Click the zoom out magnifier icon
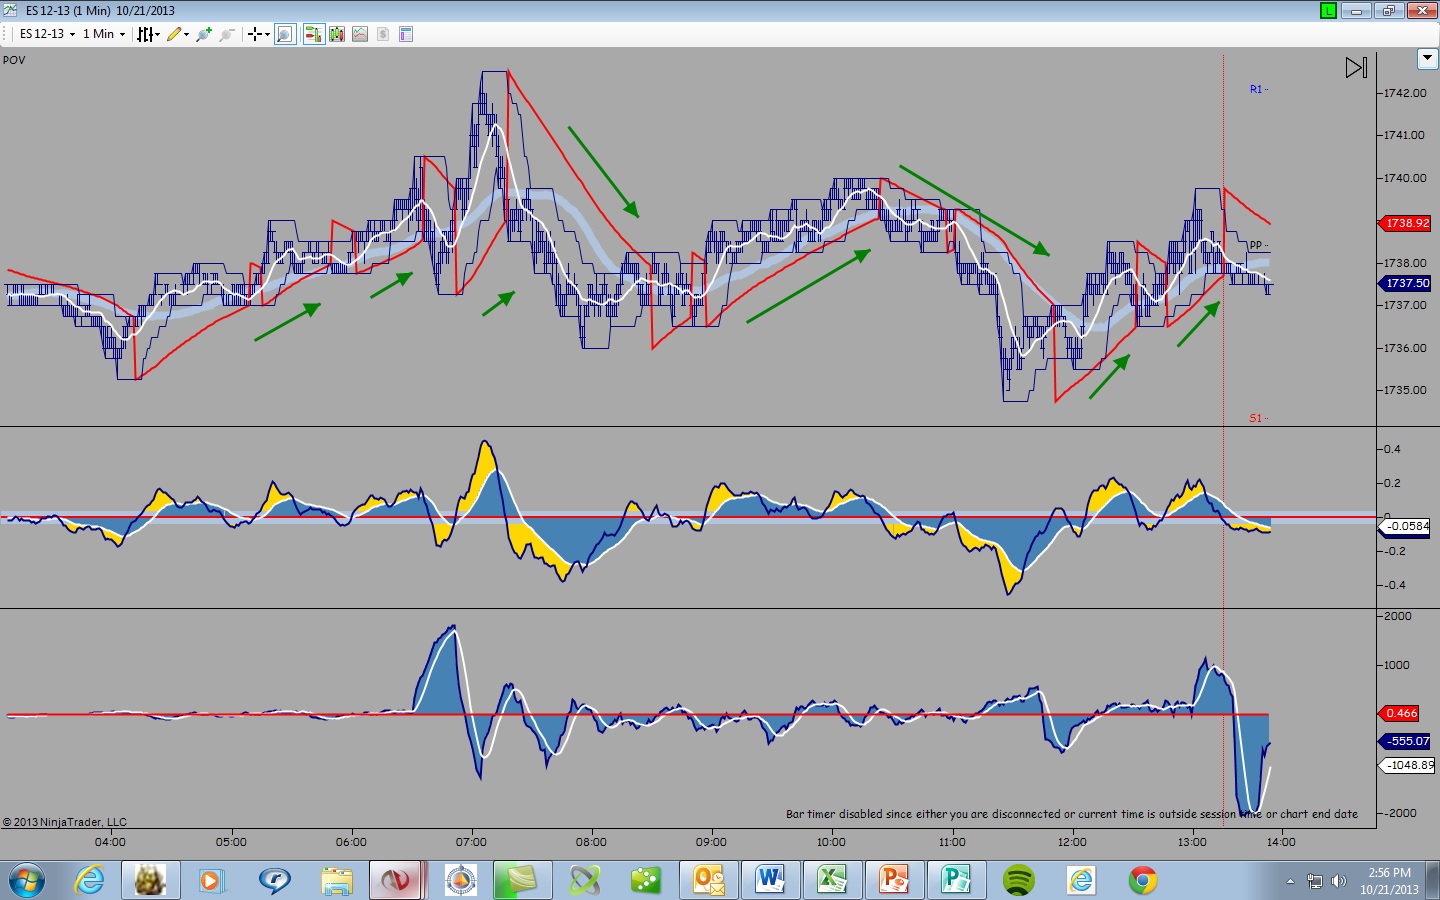This screenshot has height=900, width=1440. [227, 34]
